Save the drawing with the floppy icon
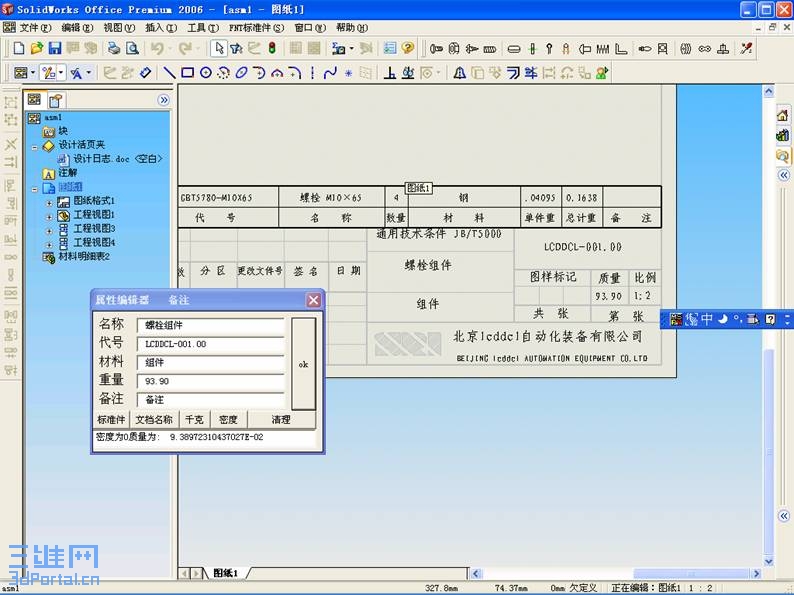 click(55, 48)
